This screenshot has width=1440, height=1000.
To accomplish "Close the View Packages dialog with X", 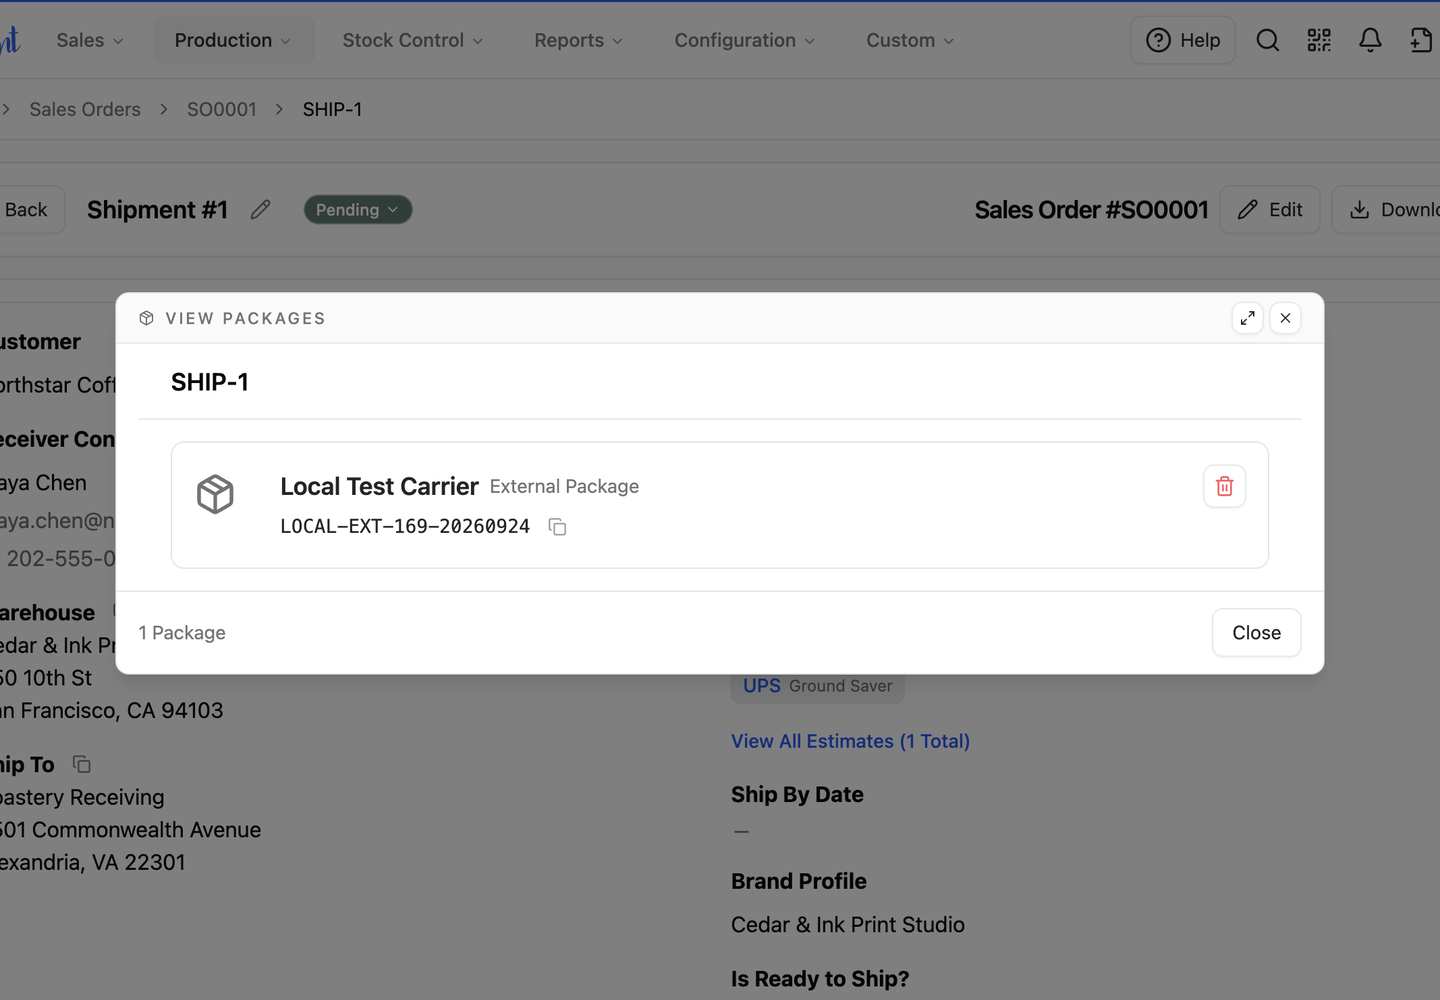I will (1285, 318).
